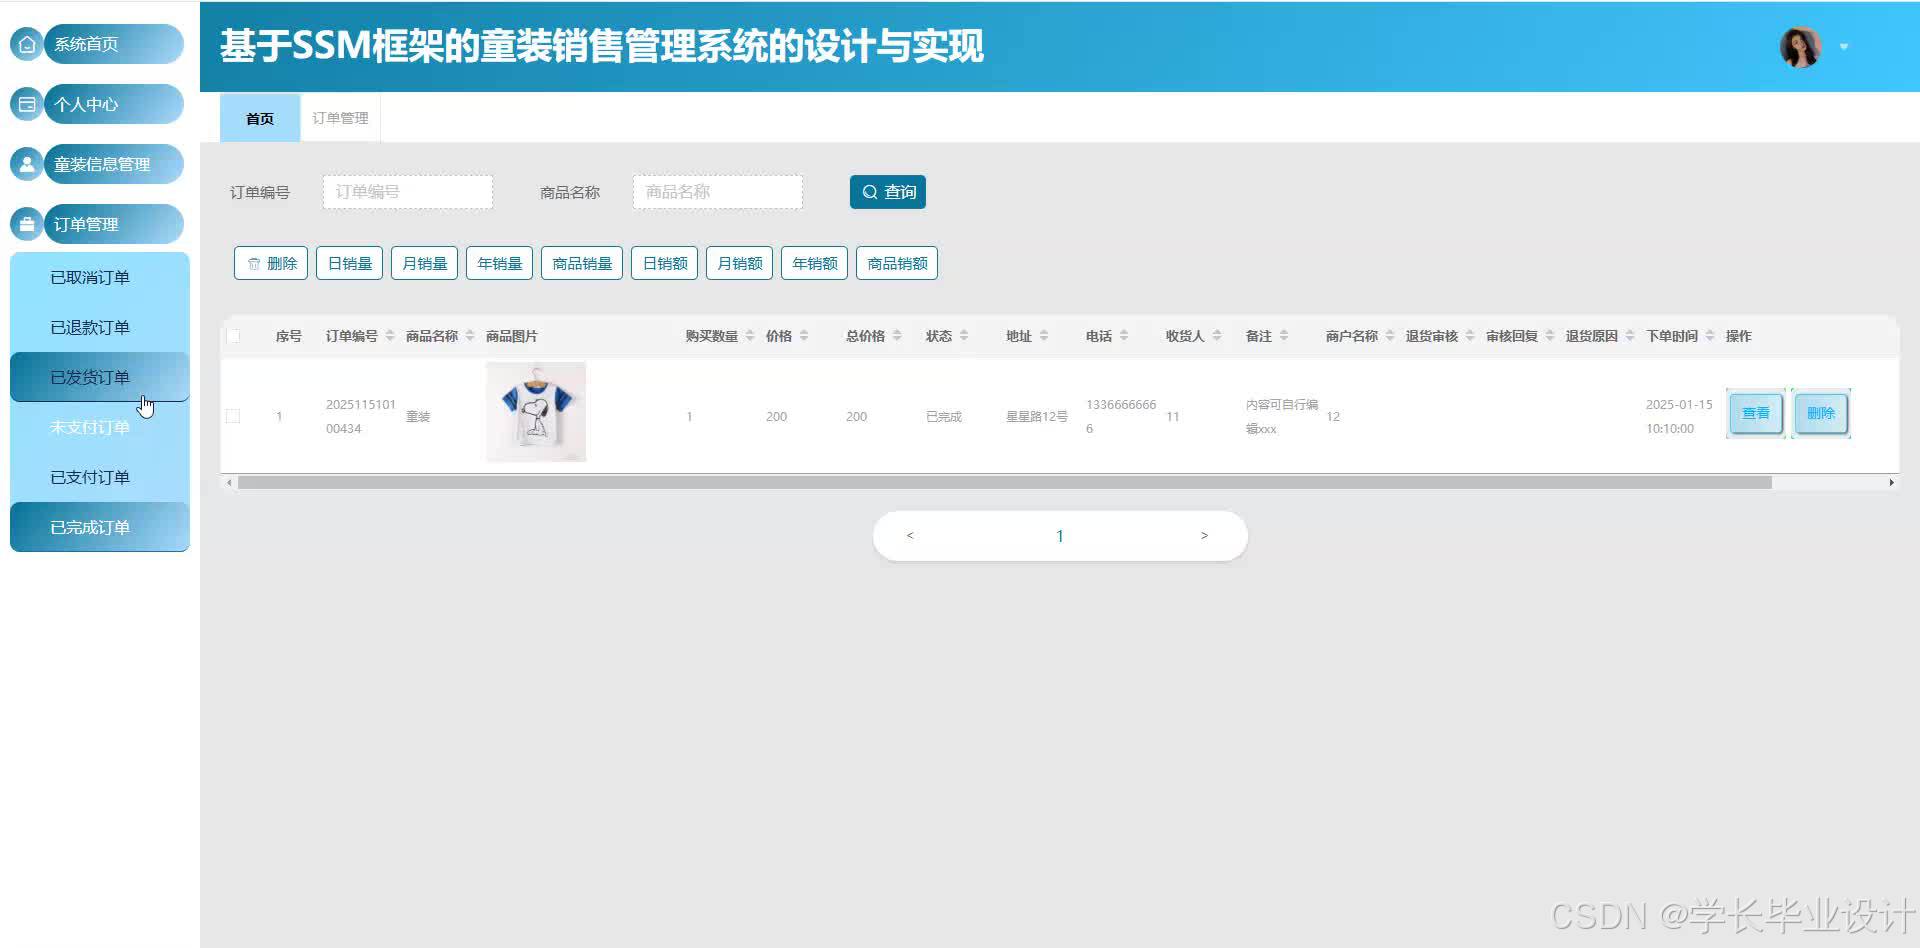The image size is (1920, 948).
Task: Click the 日销量 button
Action: [x=349, y=263]
